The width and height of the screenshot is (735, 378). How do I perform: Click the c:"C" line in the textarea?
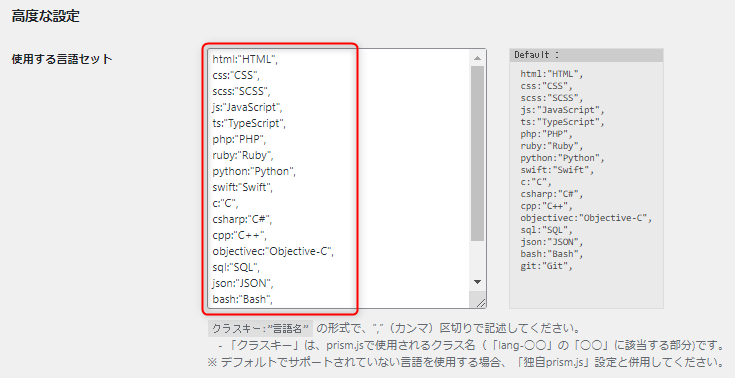225,203
